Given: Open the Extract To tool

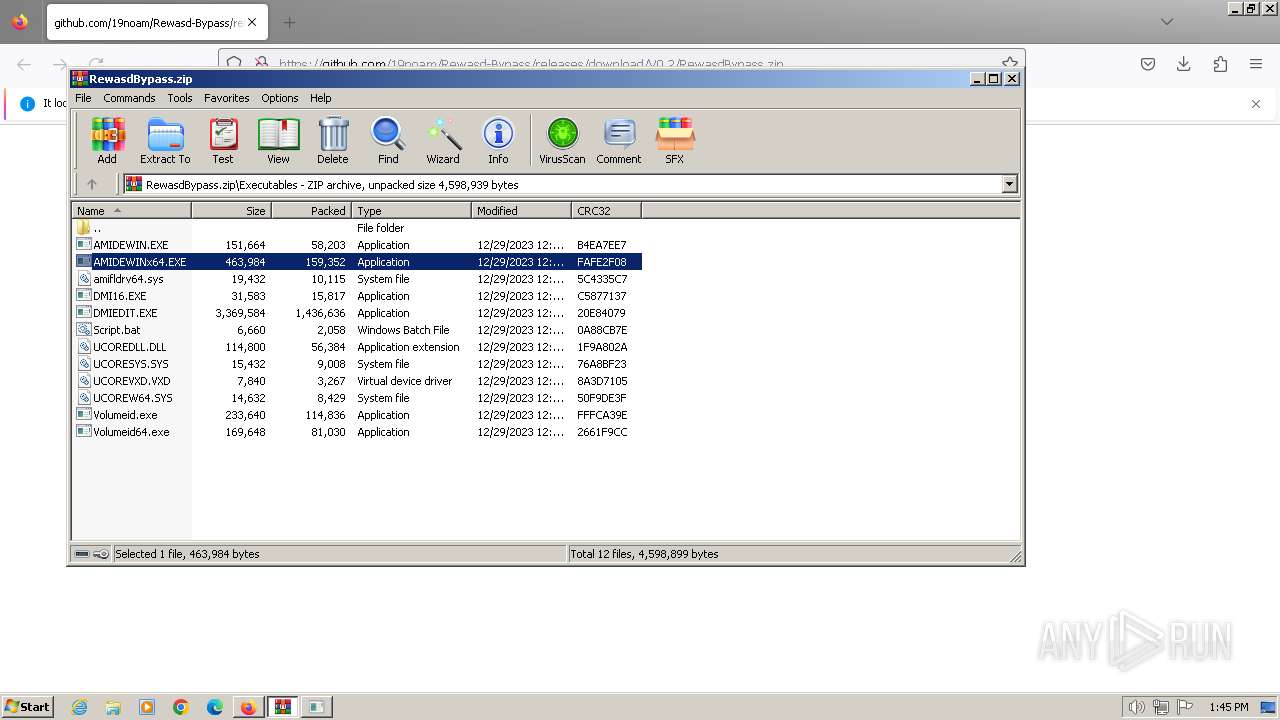Looking at the screenshot, I should coord(165,140).
